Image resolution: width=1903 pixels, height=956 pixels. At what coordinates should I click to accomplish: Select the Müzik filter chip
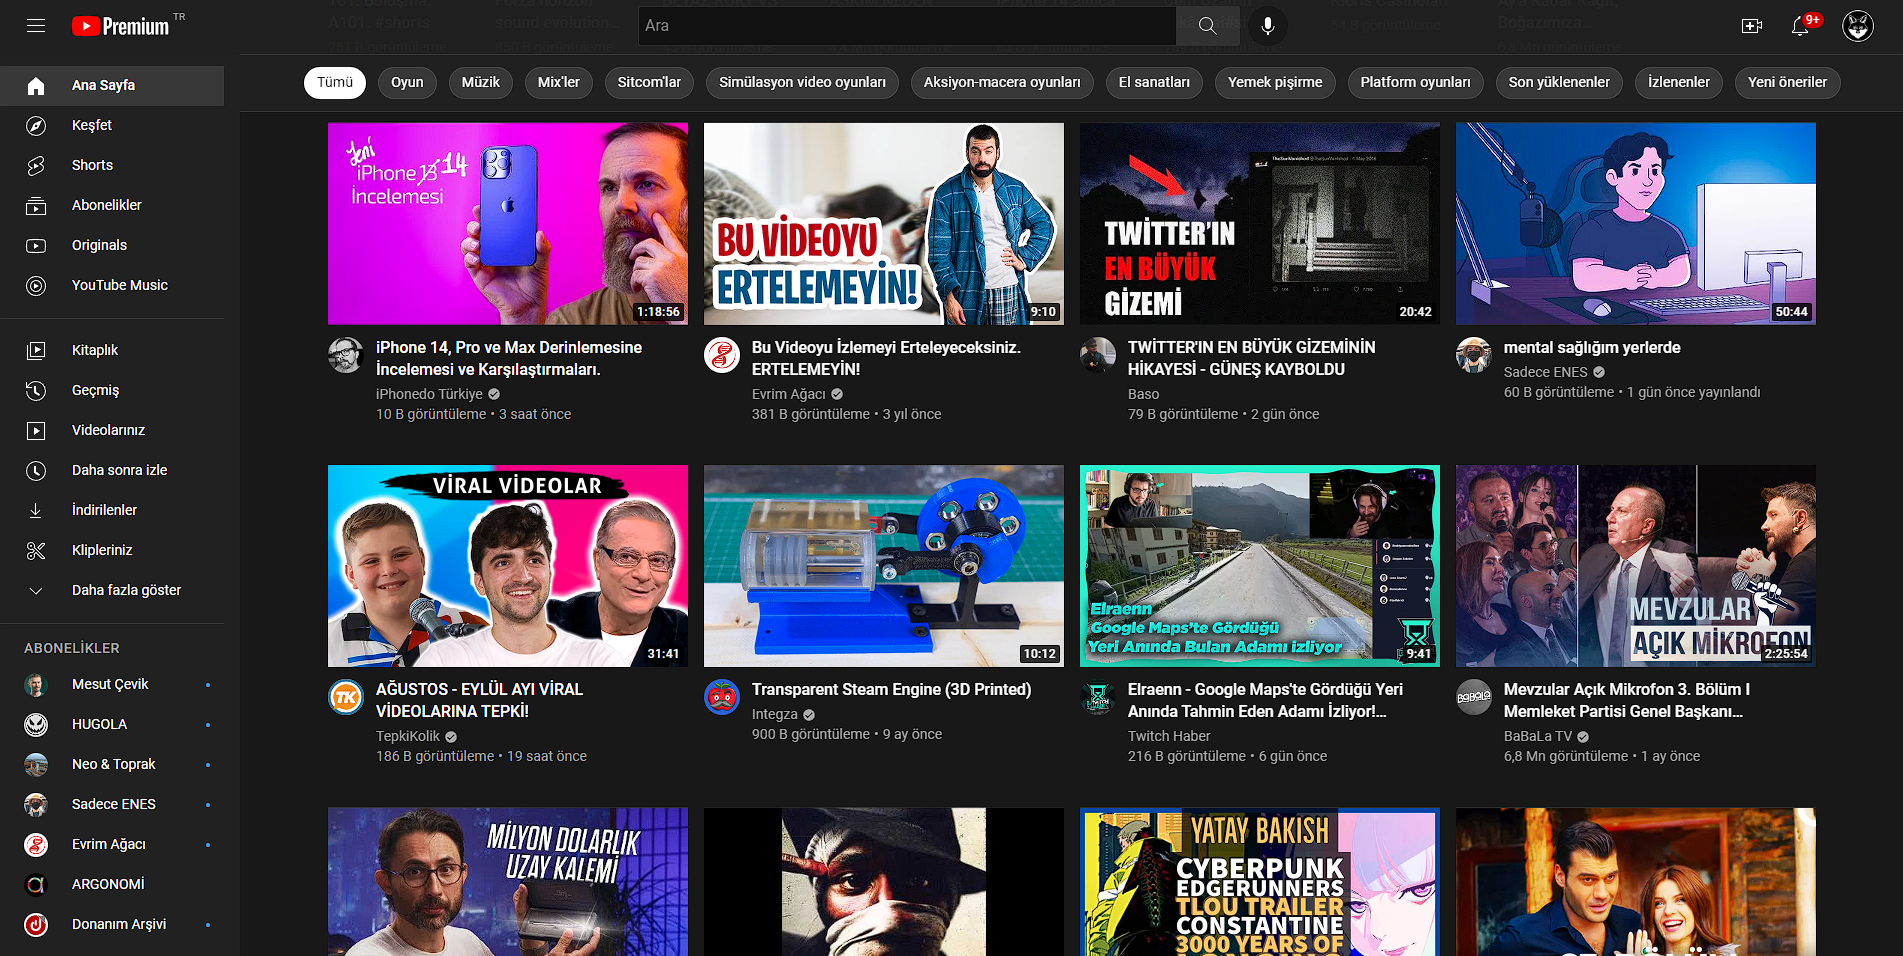[481, 83]
